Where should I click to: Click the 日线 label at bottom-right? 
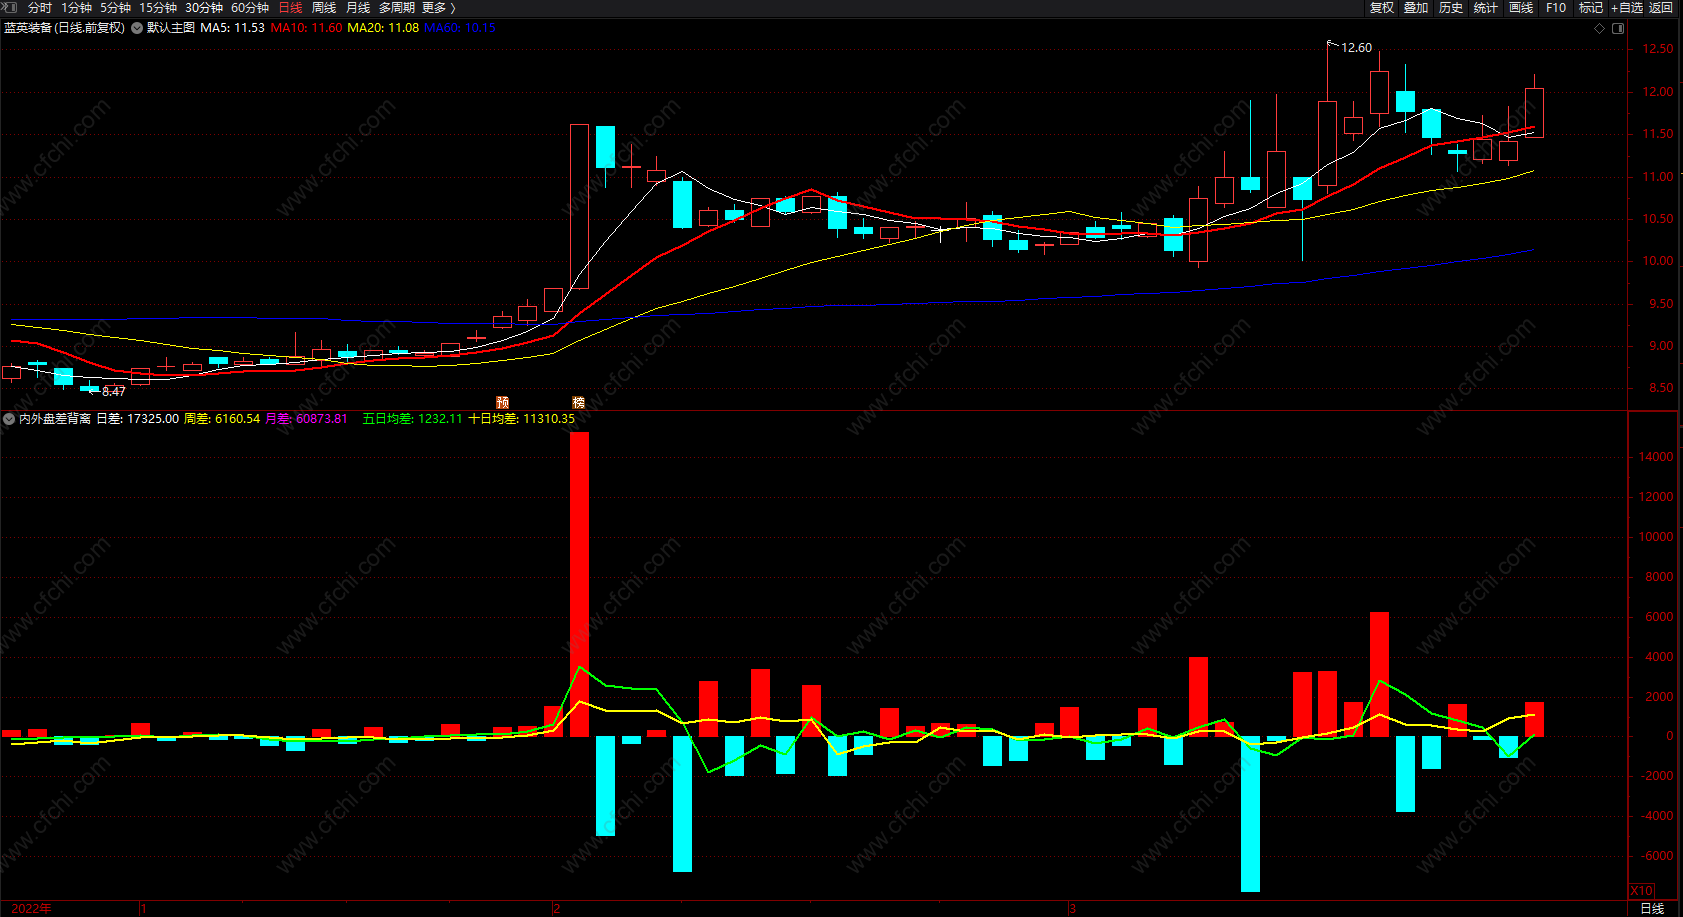(1652, 908)
